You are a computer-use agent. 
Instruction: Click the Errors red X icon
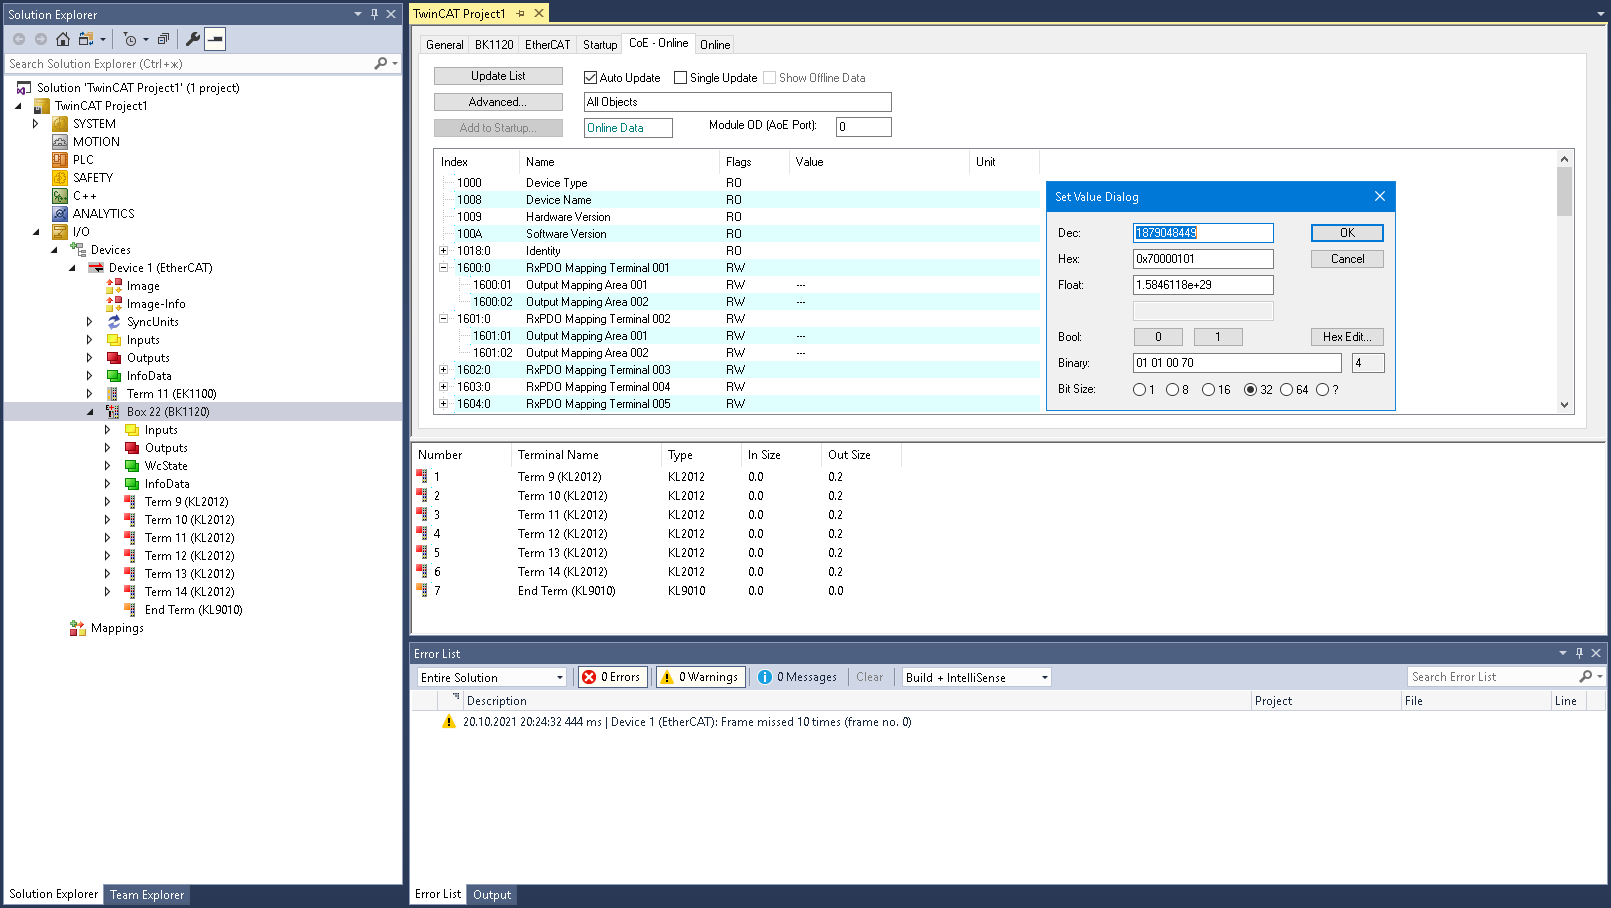tap(589, 677)
